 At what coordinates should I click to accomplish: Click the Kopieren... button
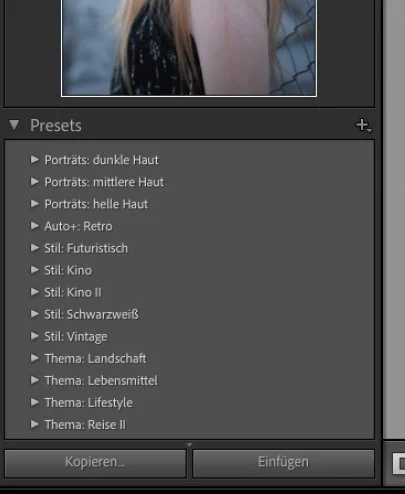tap(95, 463)
